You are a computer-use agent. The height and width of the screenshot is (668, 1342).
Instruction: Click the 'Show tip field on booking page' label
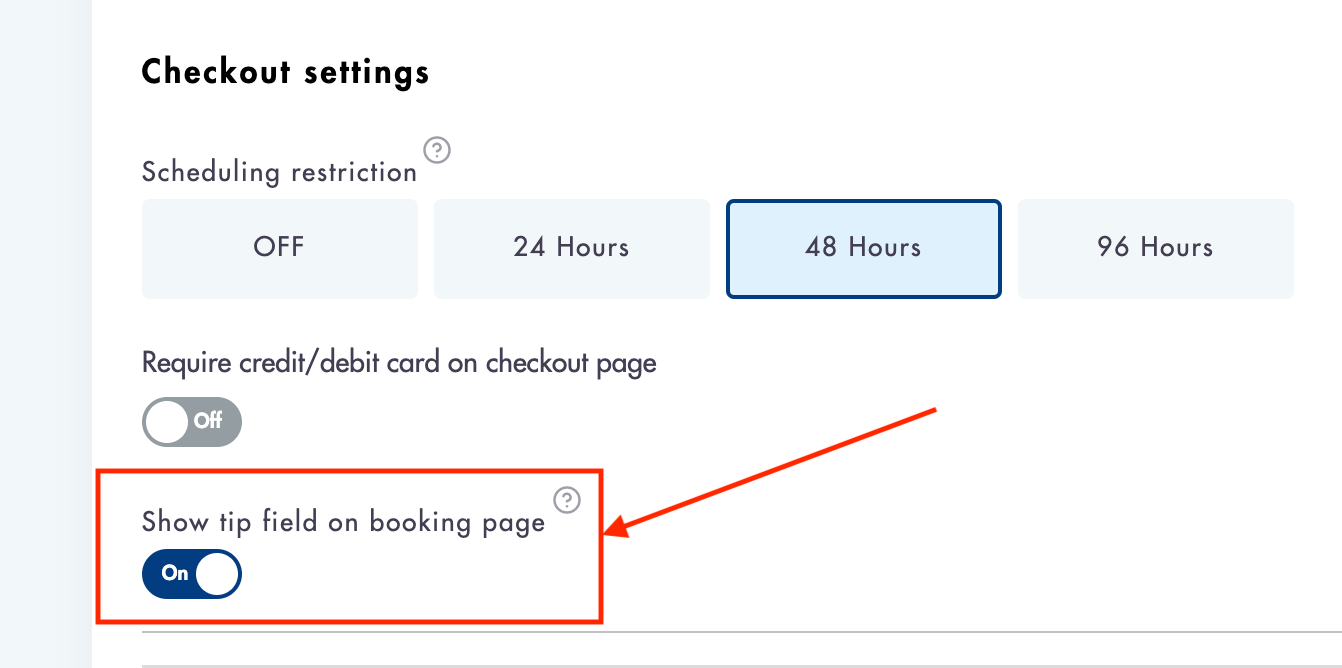pyautogui.click(x=343, y=522)
